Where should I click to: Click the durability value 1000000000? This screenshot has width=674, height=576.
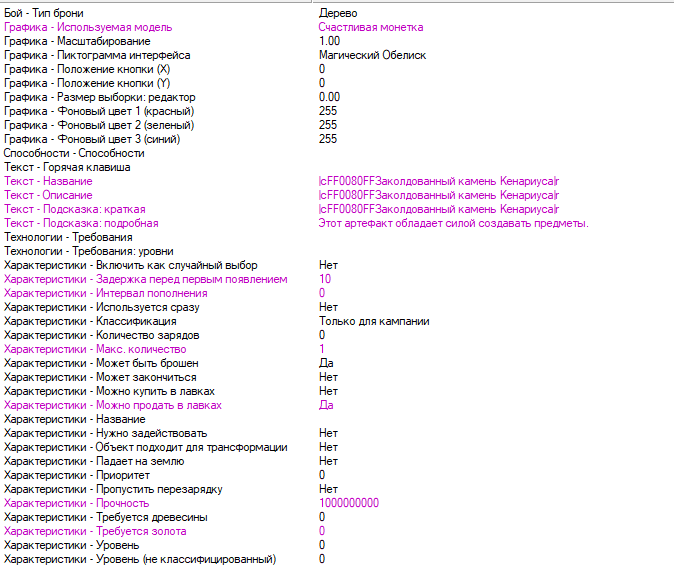pos(349,504)
